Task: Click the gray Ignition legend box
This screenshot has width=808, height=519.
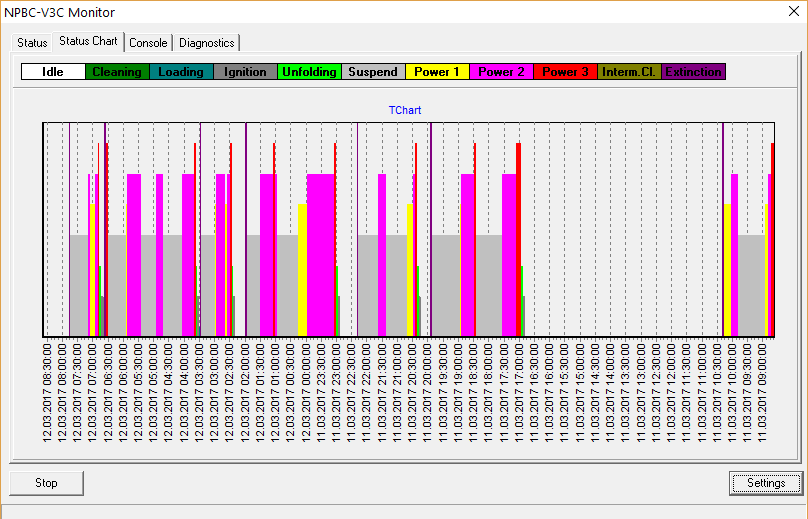Action: click(x=245, y=72)
